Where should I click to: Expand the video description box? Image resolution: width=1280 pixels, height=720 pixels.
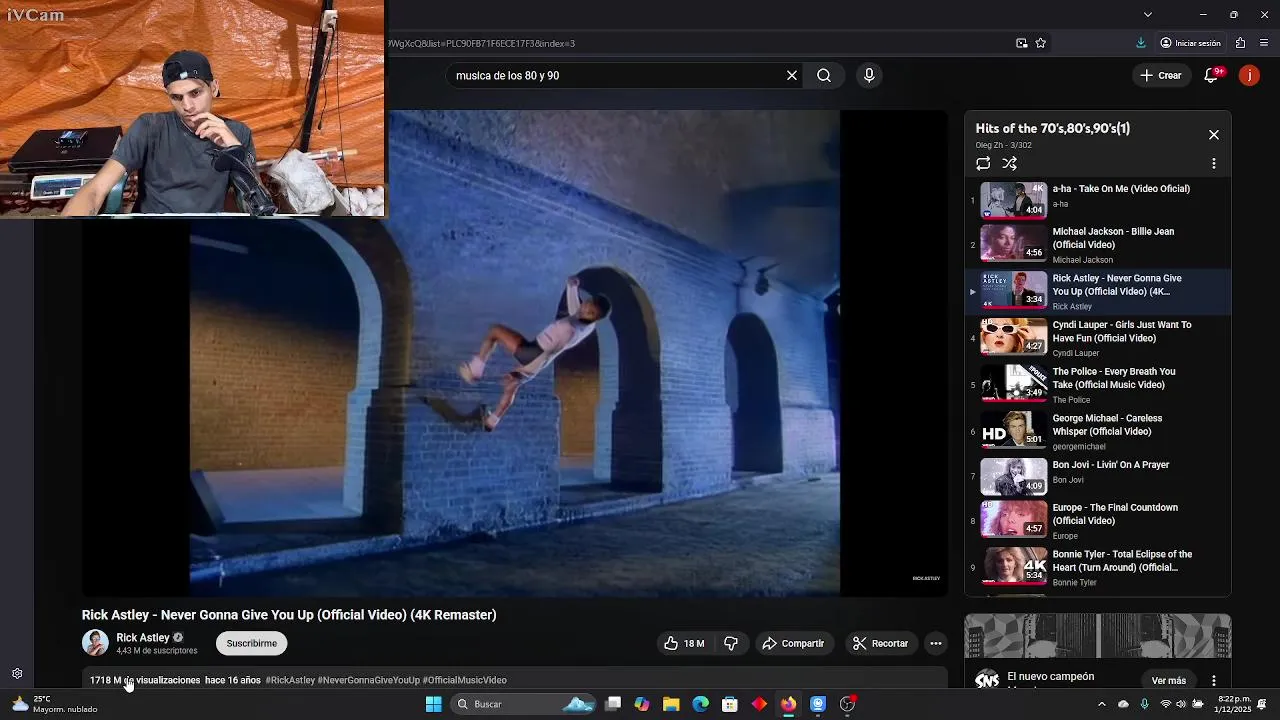tap(515, 680)
